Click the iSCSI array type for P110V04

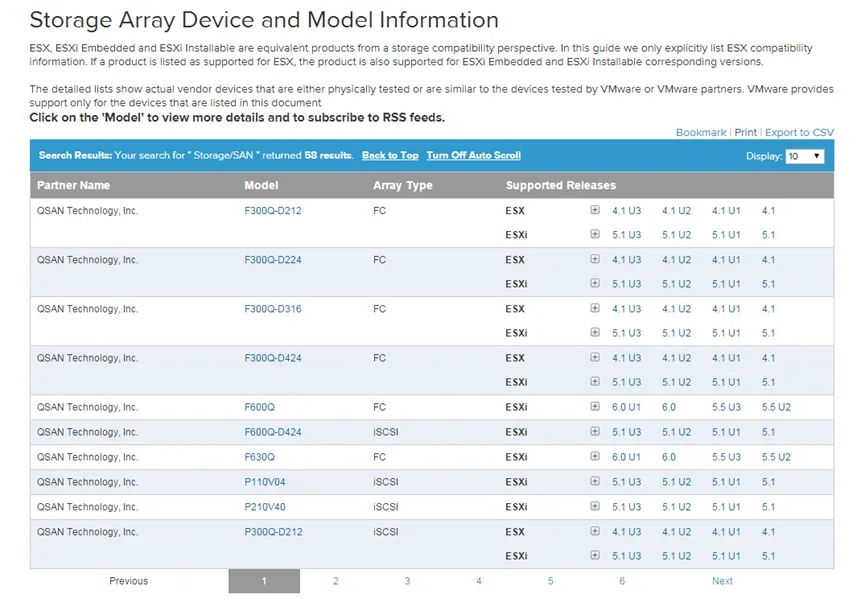[386, 482]
